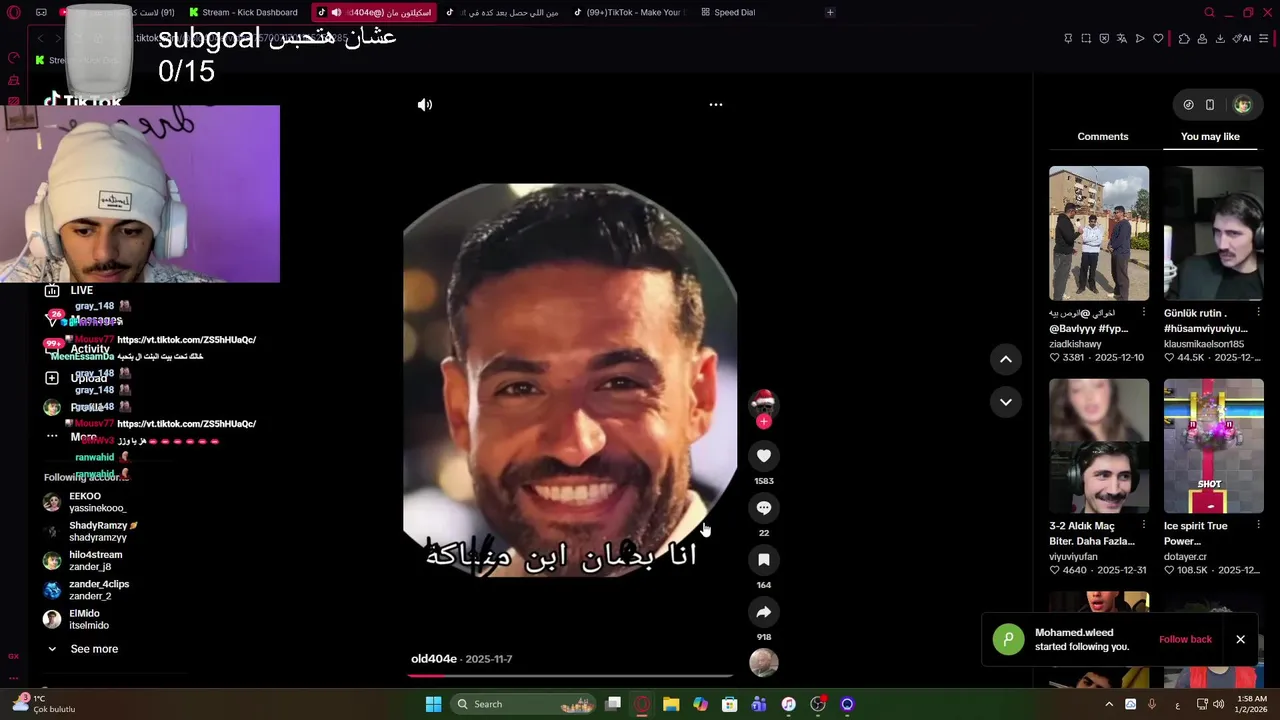1280x720 pixels.
Task: Click TikTok coin icon in header pill
Action: [x=1188, y=104]
